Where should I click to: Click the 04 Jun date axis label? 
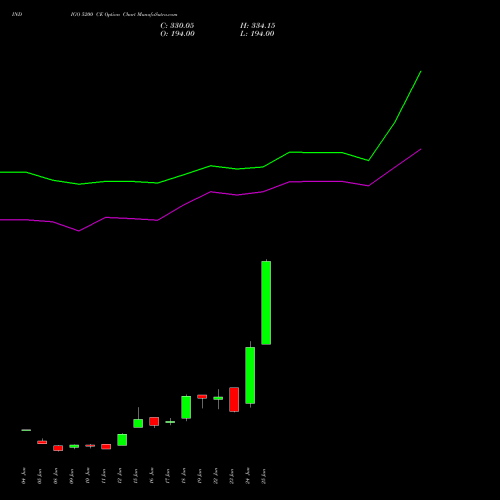(x=23, y=476)
